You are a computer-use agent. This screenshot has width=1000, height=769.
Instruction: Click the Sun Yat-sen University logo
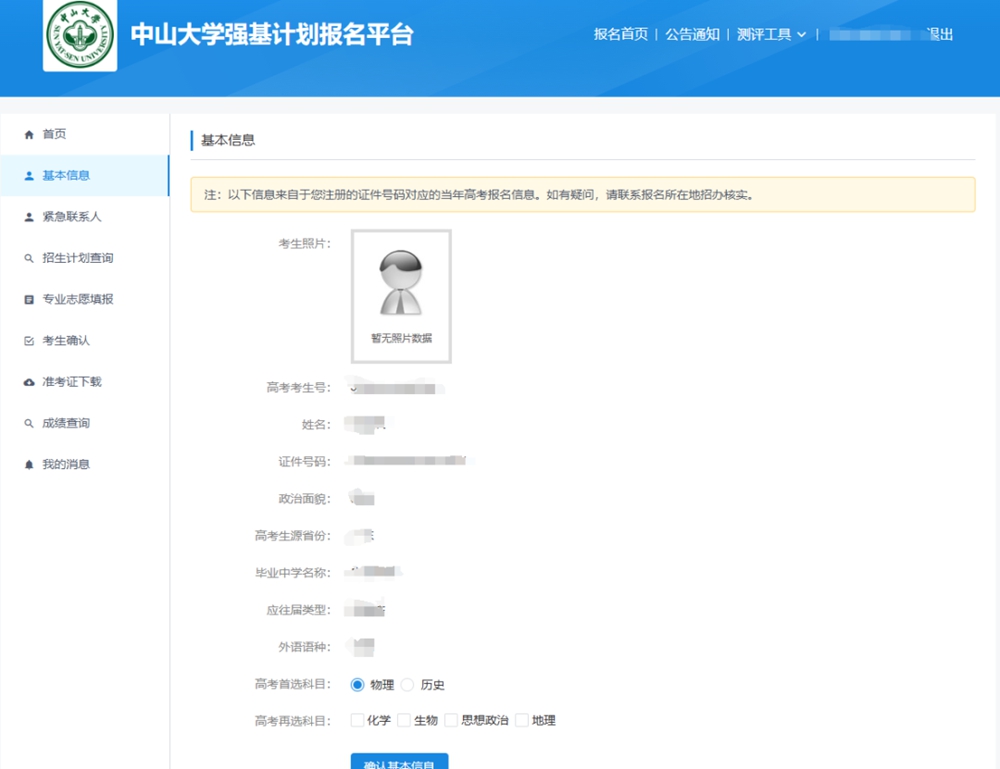[x=80, y=36]
